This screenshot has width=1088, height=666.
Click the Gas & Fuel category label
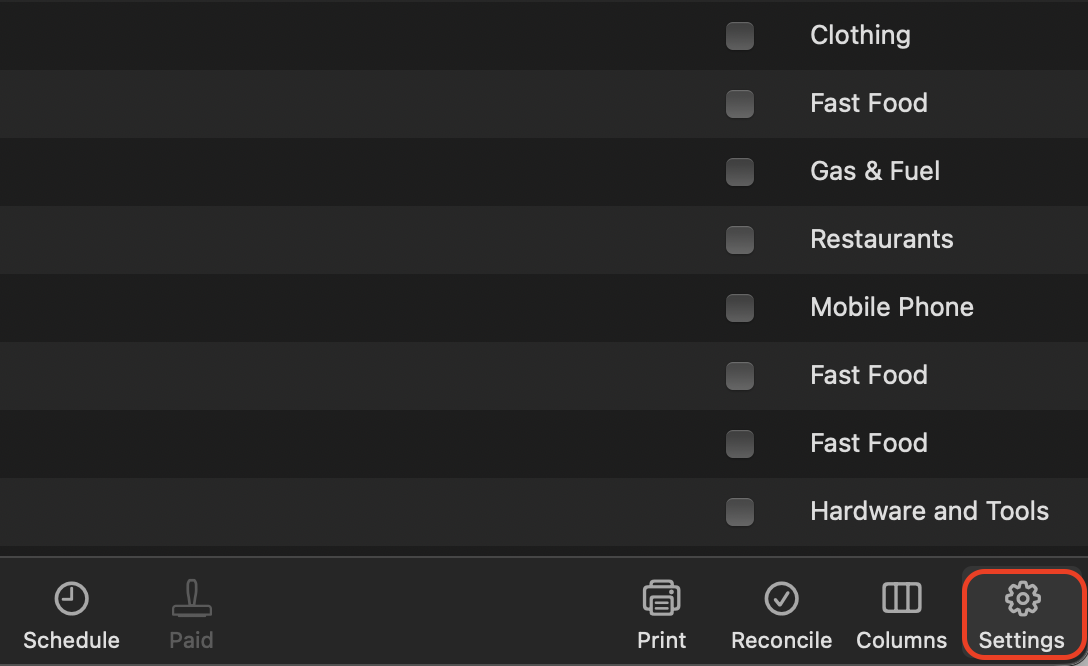(875, 172)
